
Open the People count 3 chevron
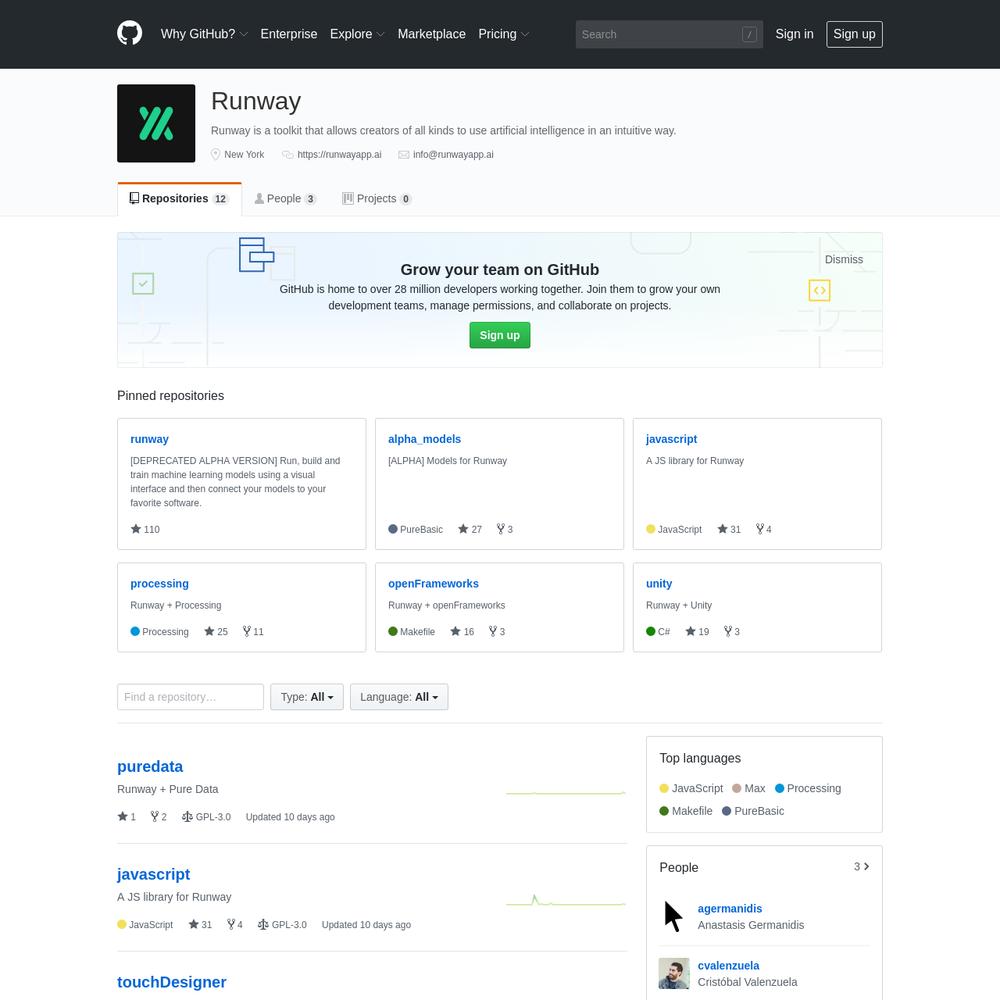click(862, 867)
